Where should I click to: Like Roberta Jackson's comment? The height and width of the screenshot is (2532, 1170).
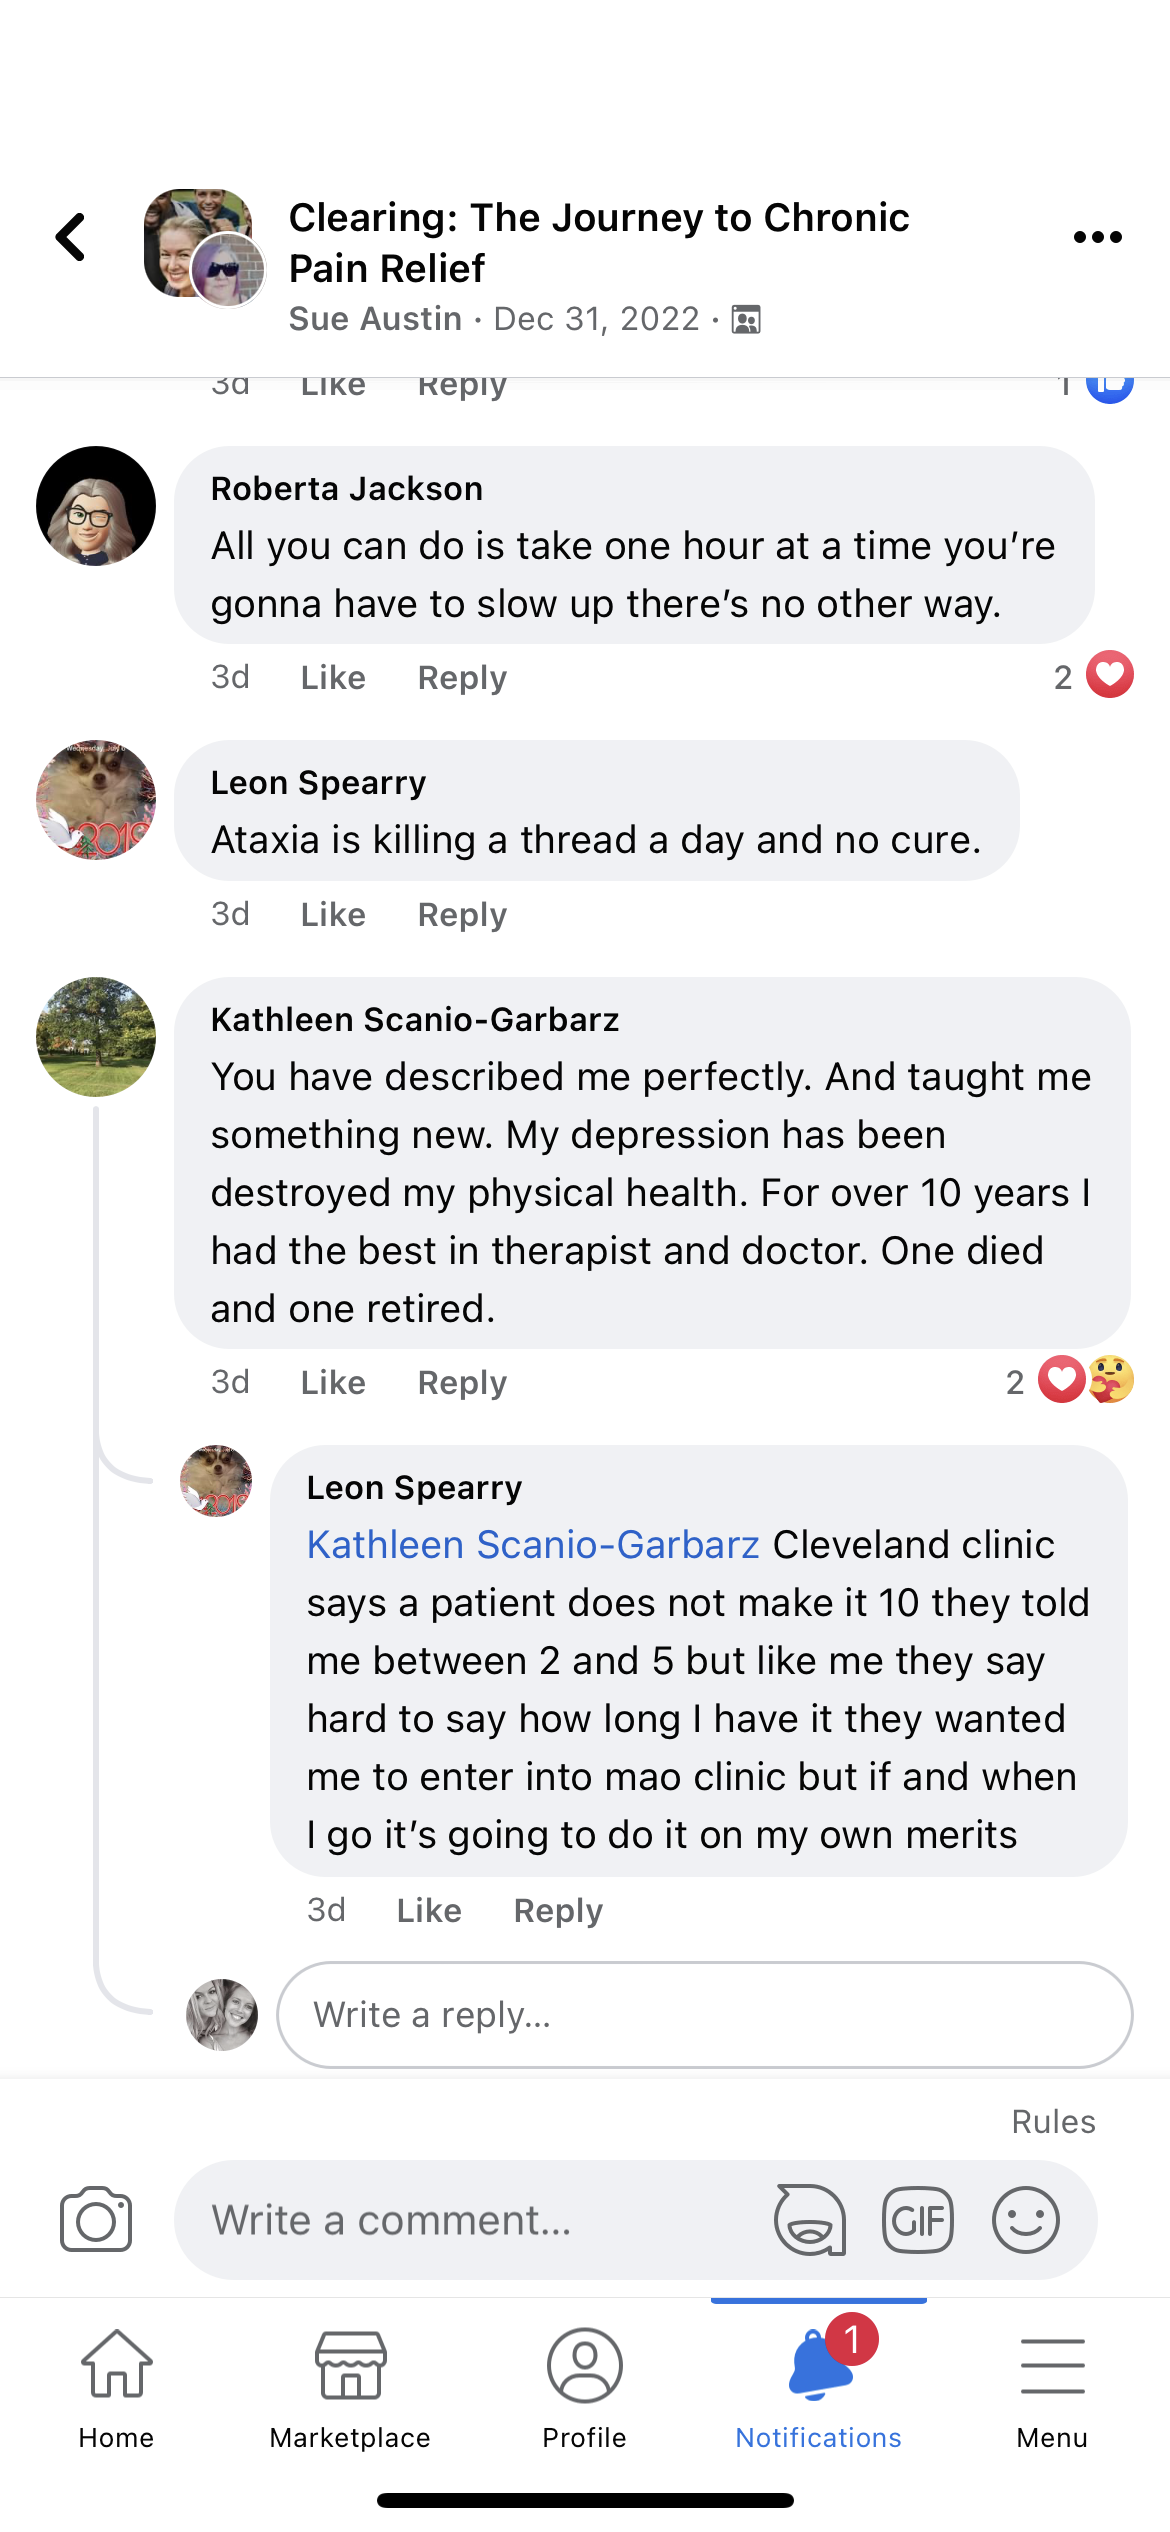coord(333,678)
